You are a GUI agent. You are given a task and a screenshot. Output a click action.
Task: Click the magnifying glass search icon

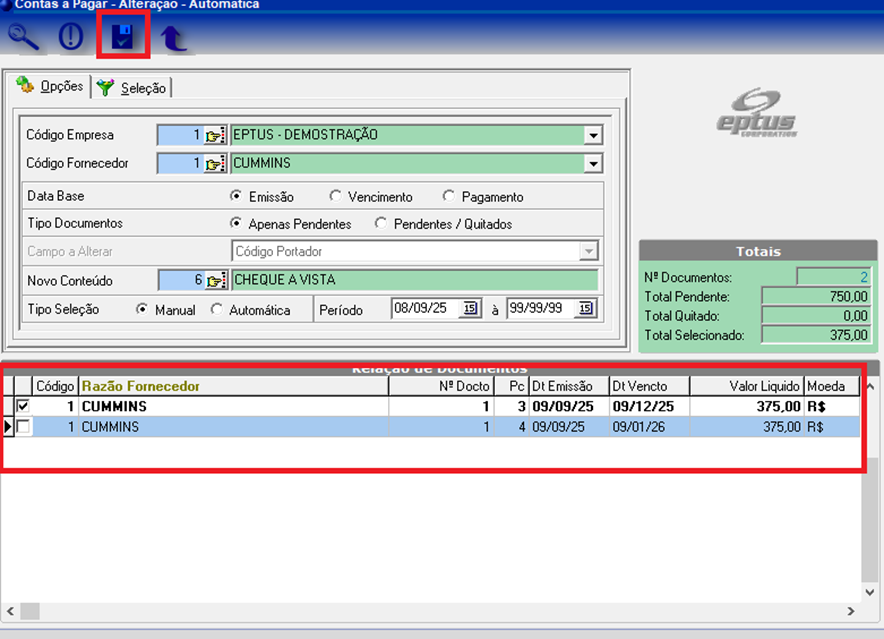click(x=24, y=38)
